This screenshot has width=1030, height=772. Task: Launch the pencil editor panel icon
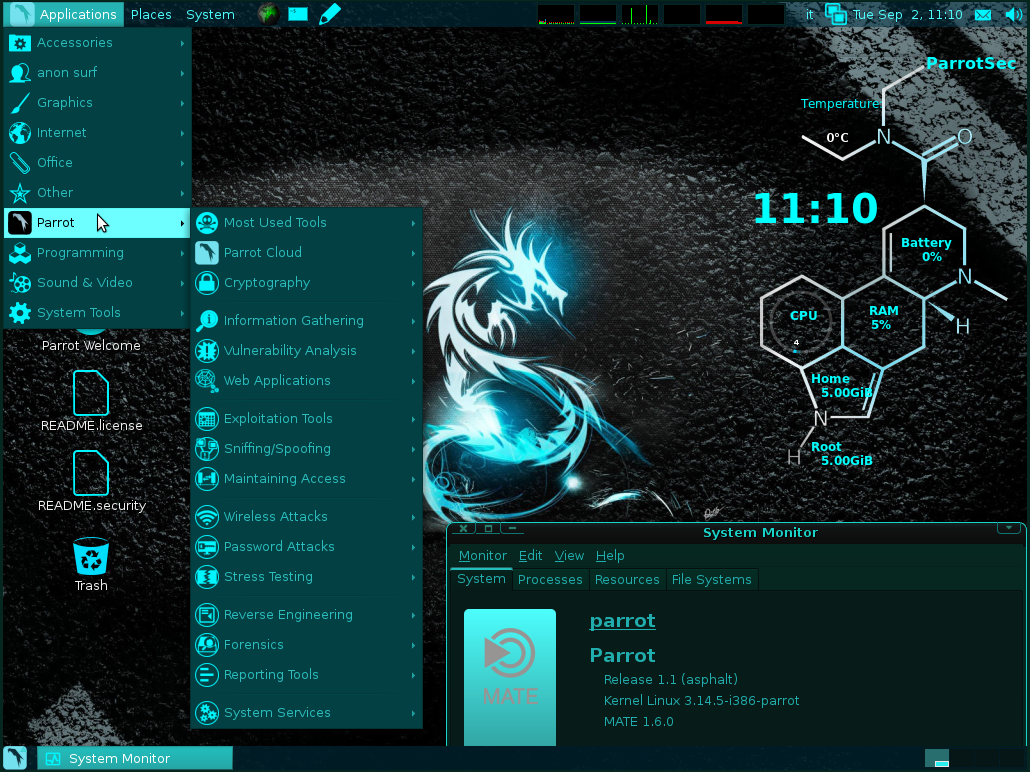329,14
